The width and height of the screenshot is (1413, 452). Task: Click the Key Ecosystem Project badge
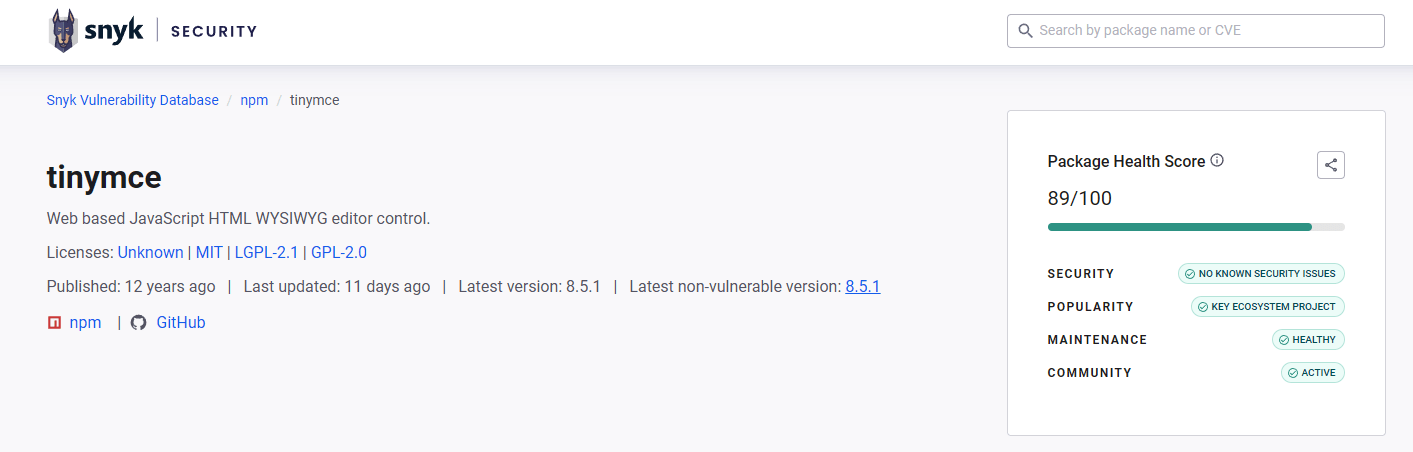[x=1268, y=306]
